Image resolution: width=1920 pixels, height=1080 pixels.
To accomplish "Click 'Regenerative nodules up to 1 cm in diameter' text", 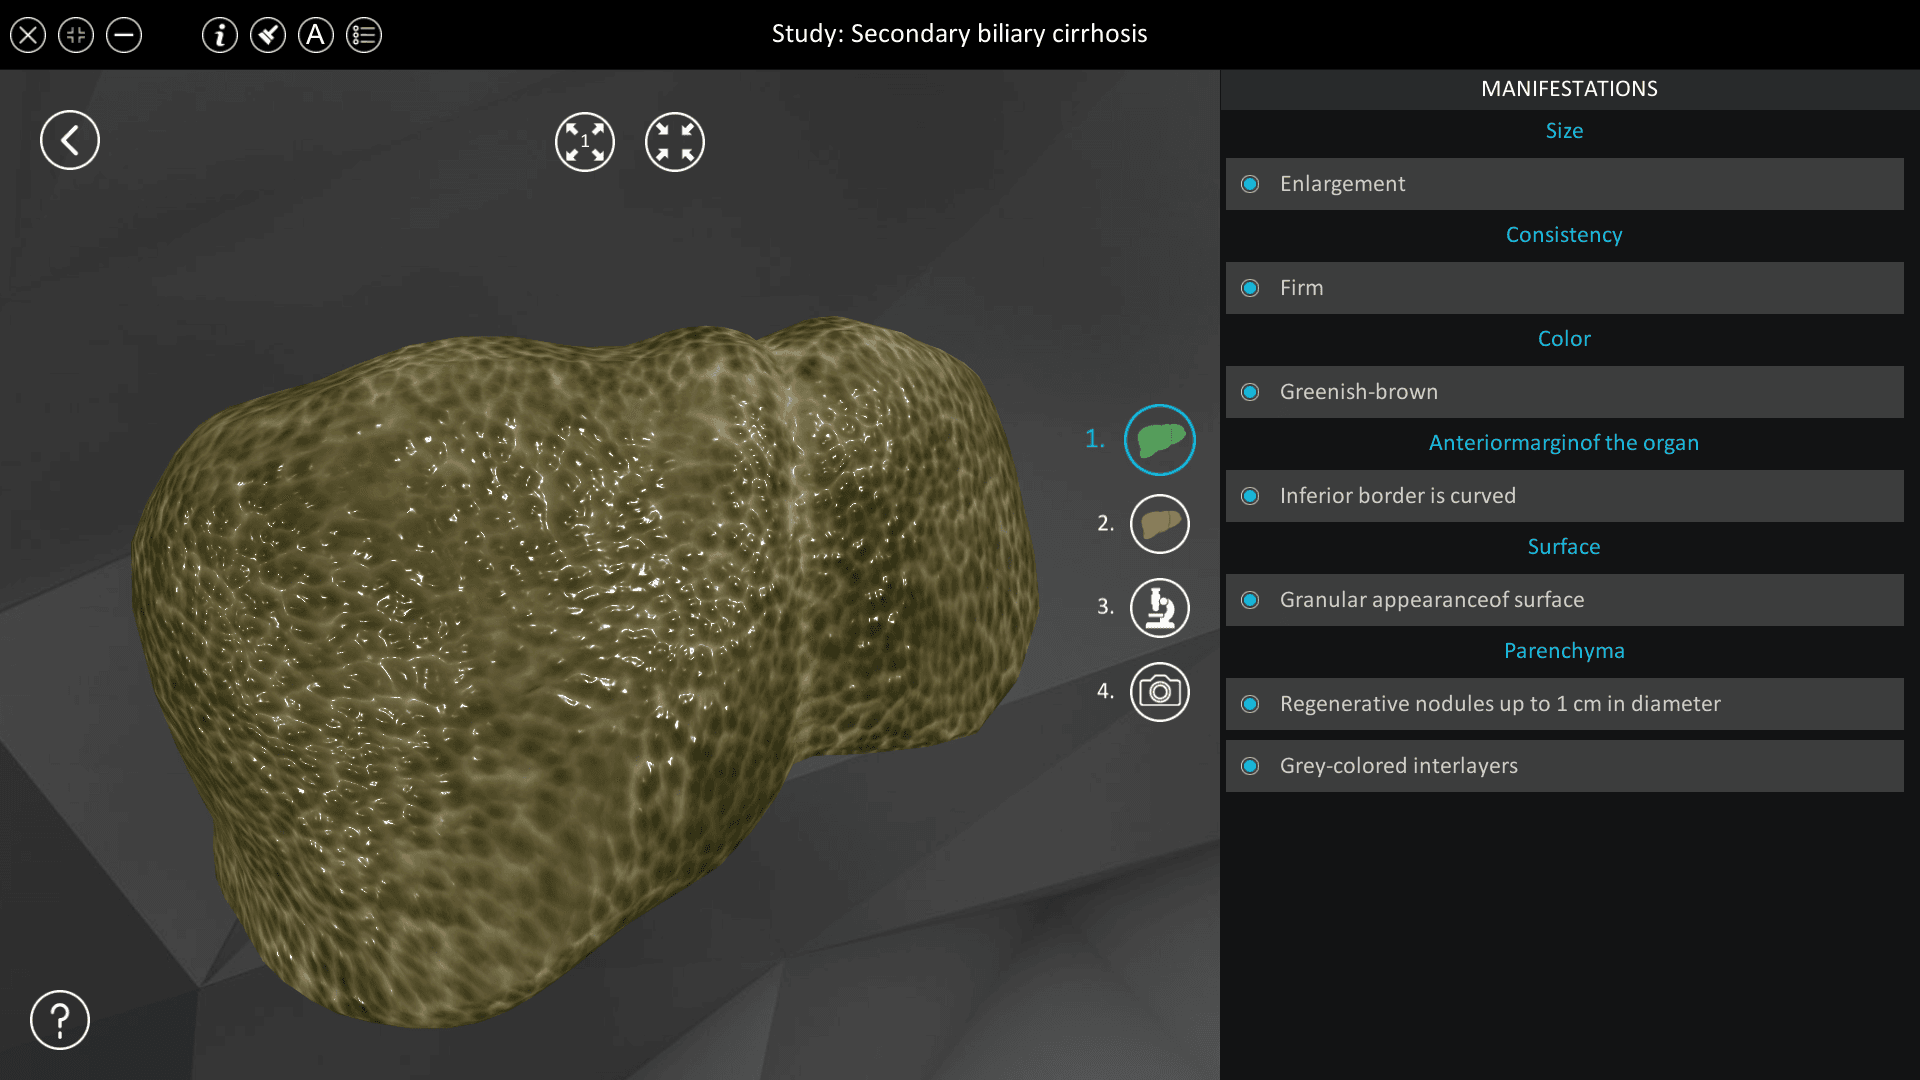I will point(1500,704).
